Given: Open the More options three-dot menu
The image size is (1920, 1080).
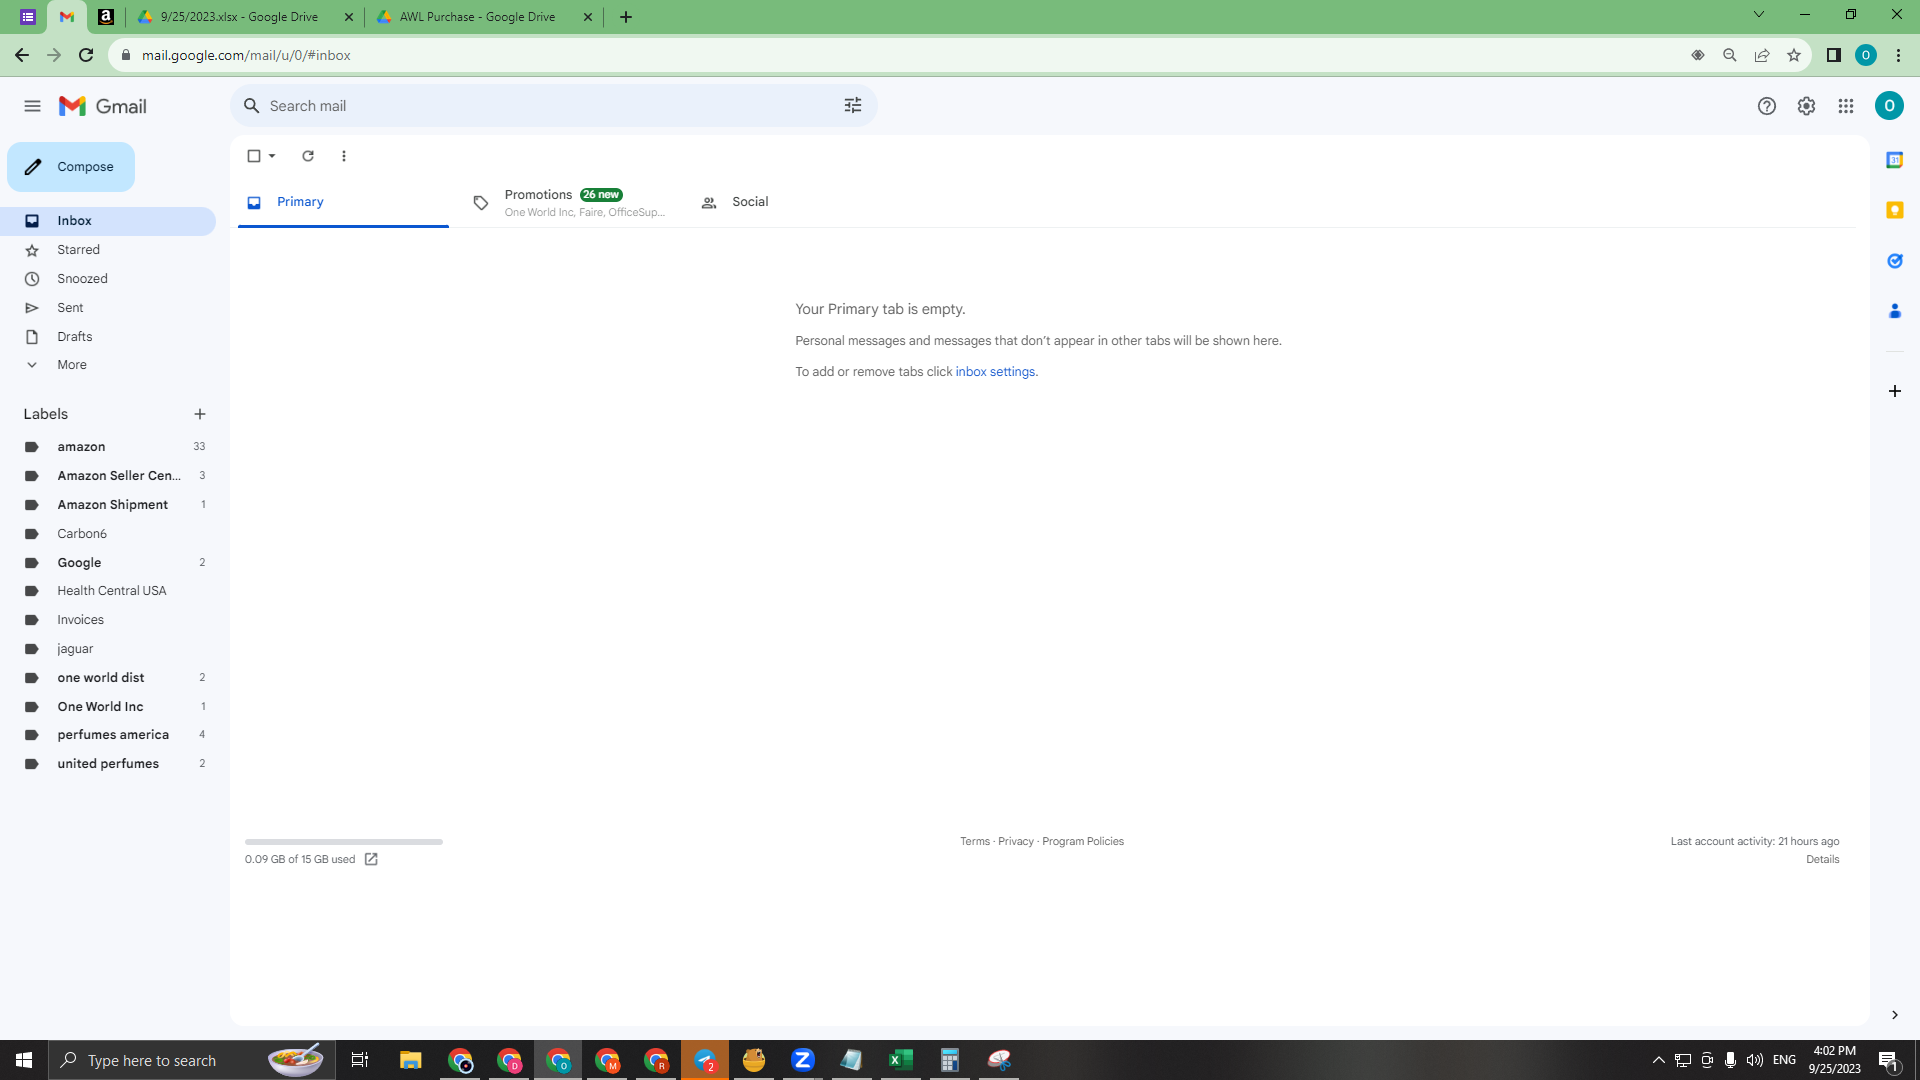Looking at the screenshot, I should pos(344,156).
